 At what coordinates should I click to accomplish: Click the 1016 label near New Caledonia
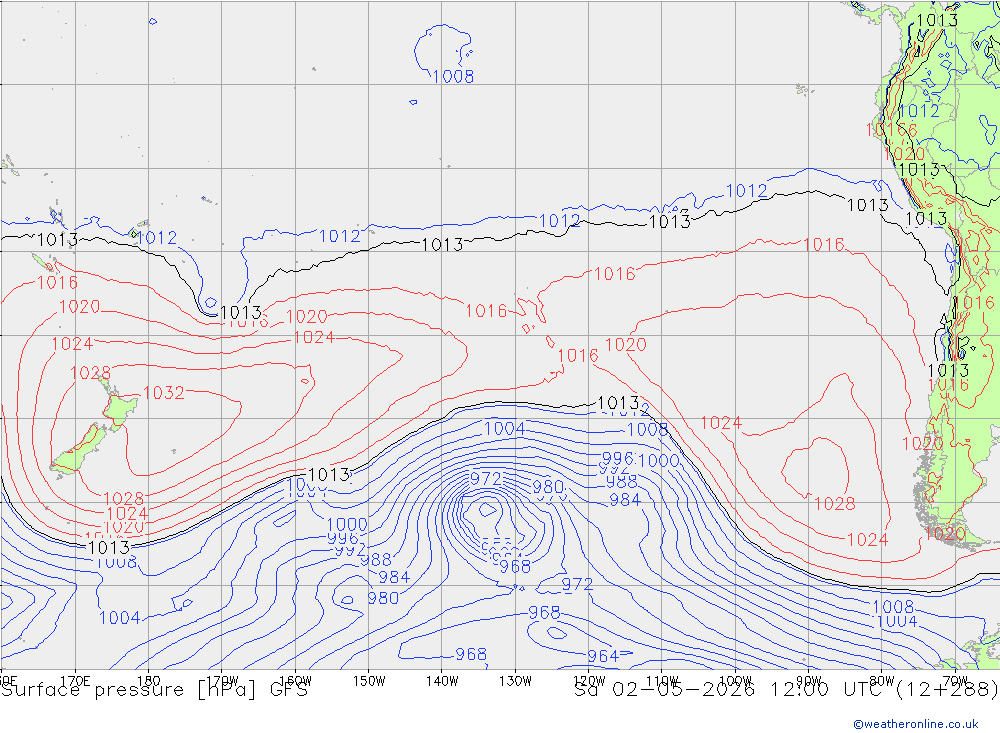pyautogui.click(x=57, y=283)
